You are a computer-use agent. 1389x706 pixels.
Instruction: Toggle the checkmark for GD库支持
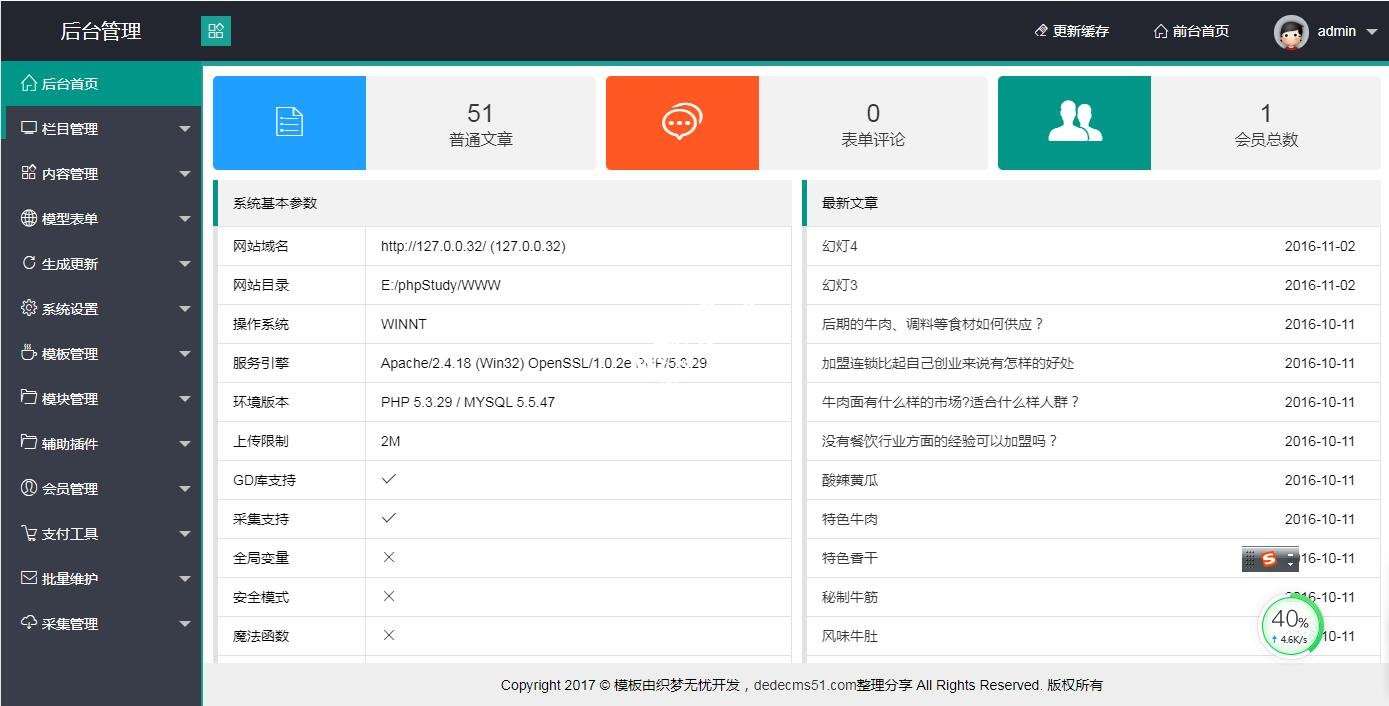(x=389, y=480)
